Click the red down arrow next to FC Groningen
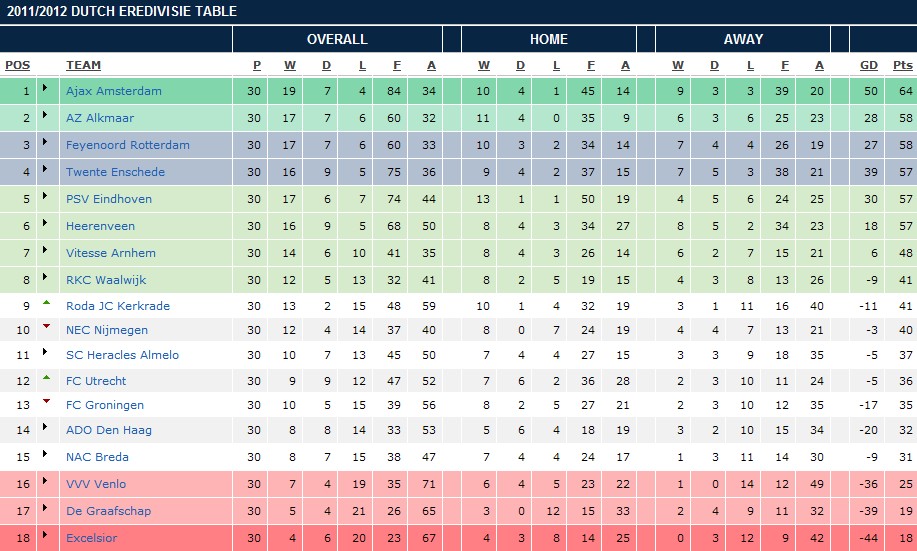917x551 pixels. (45, 402)
